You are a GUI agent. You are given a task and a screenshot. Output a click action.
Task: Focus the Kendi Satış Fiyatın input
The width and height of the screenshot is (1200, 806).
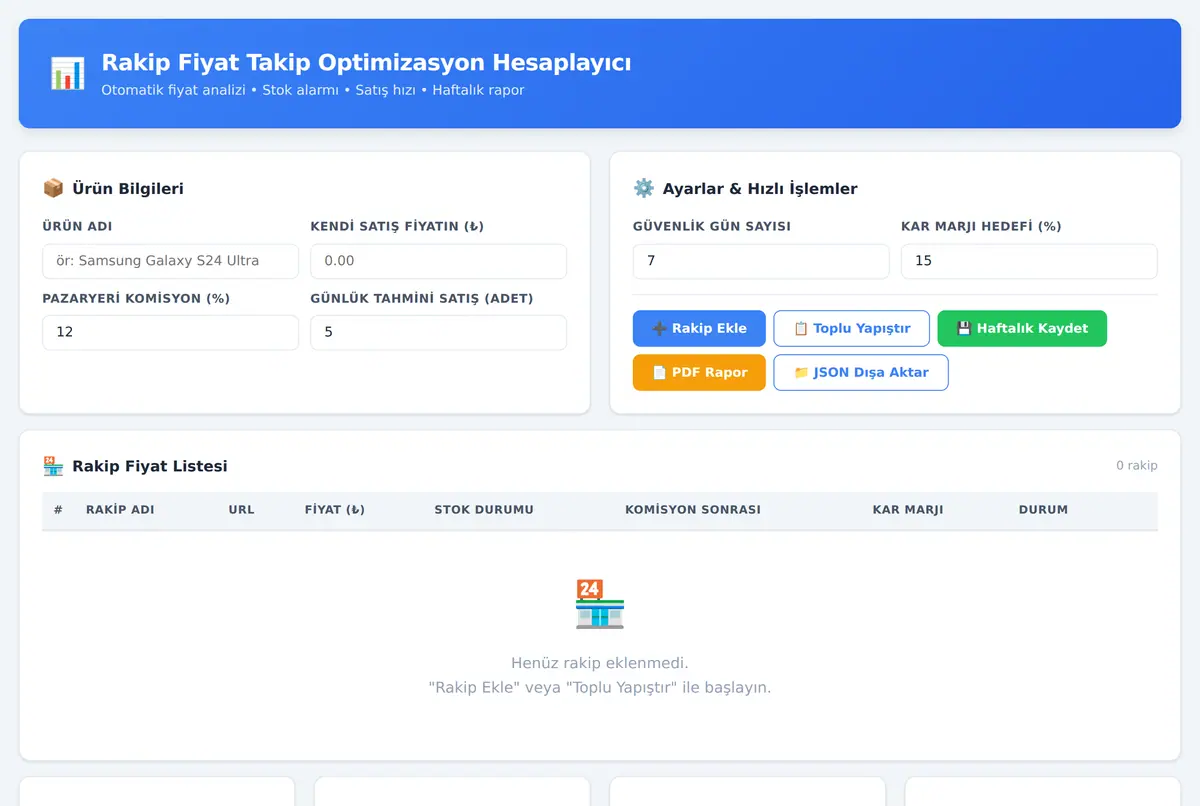(x=439, y=261)
